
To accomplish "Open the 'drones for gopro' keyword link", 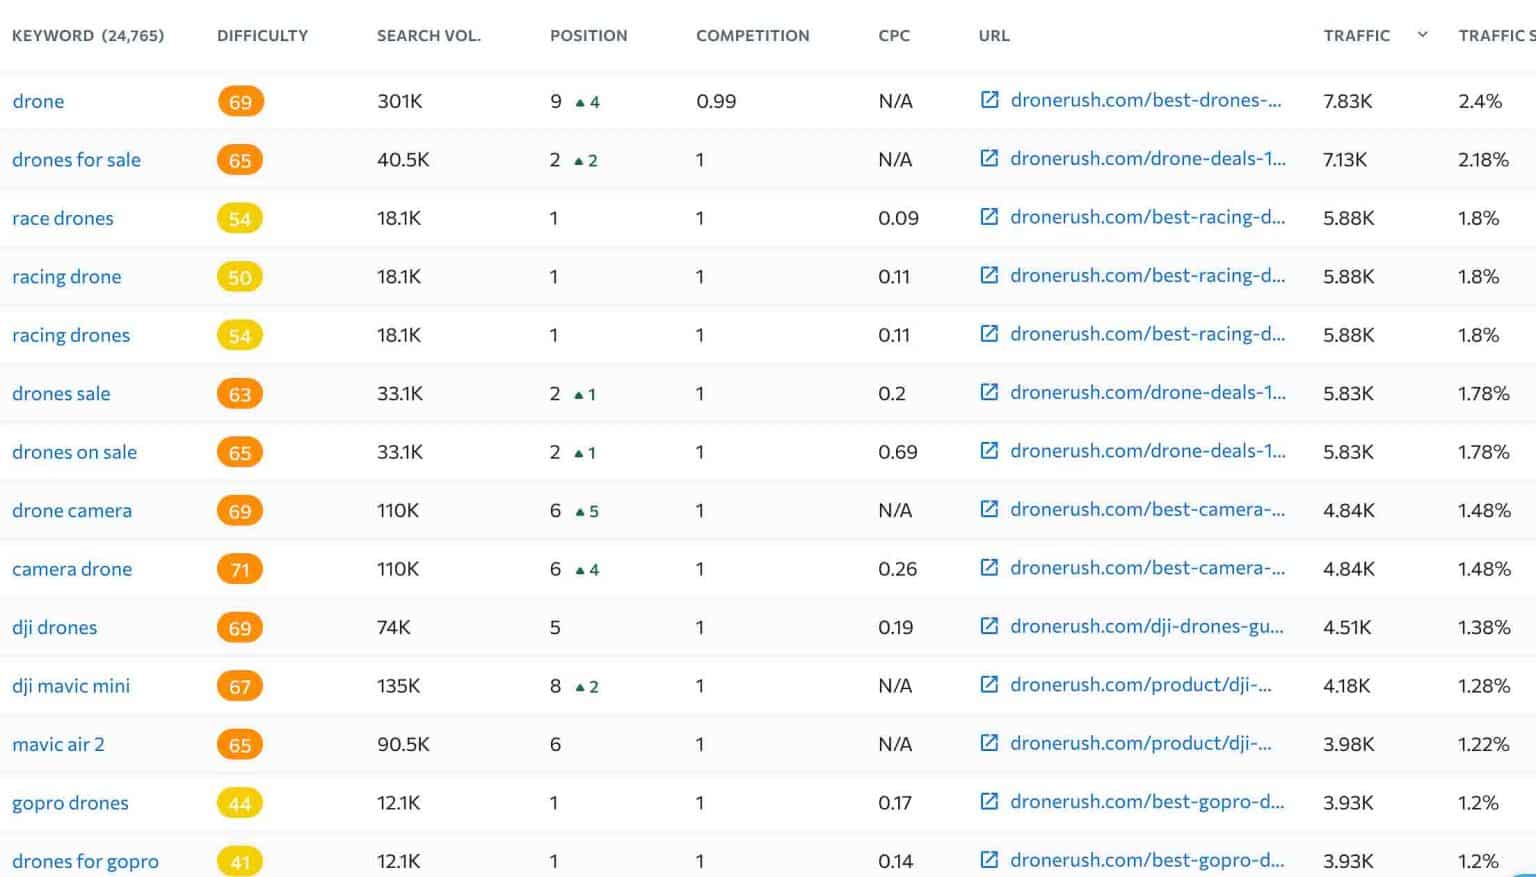I will coord(85,861).
